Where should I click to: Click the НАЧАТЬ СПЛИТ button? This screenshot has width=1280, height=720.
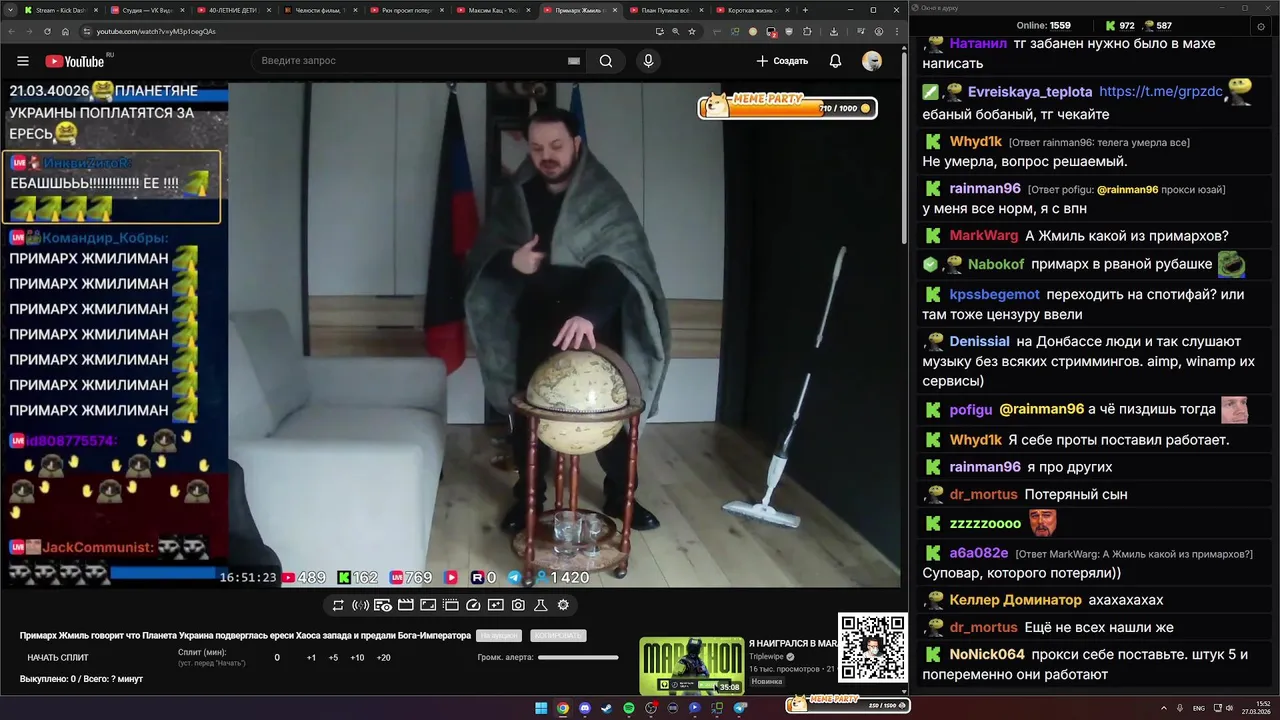tap(58, 658)
